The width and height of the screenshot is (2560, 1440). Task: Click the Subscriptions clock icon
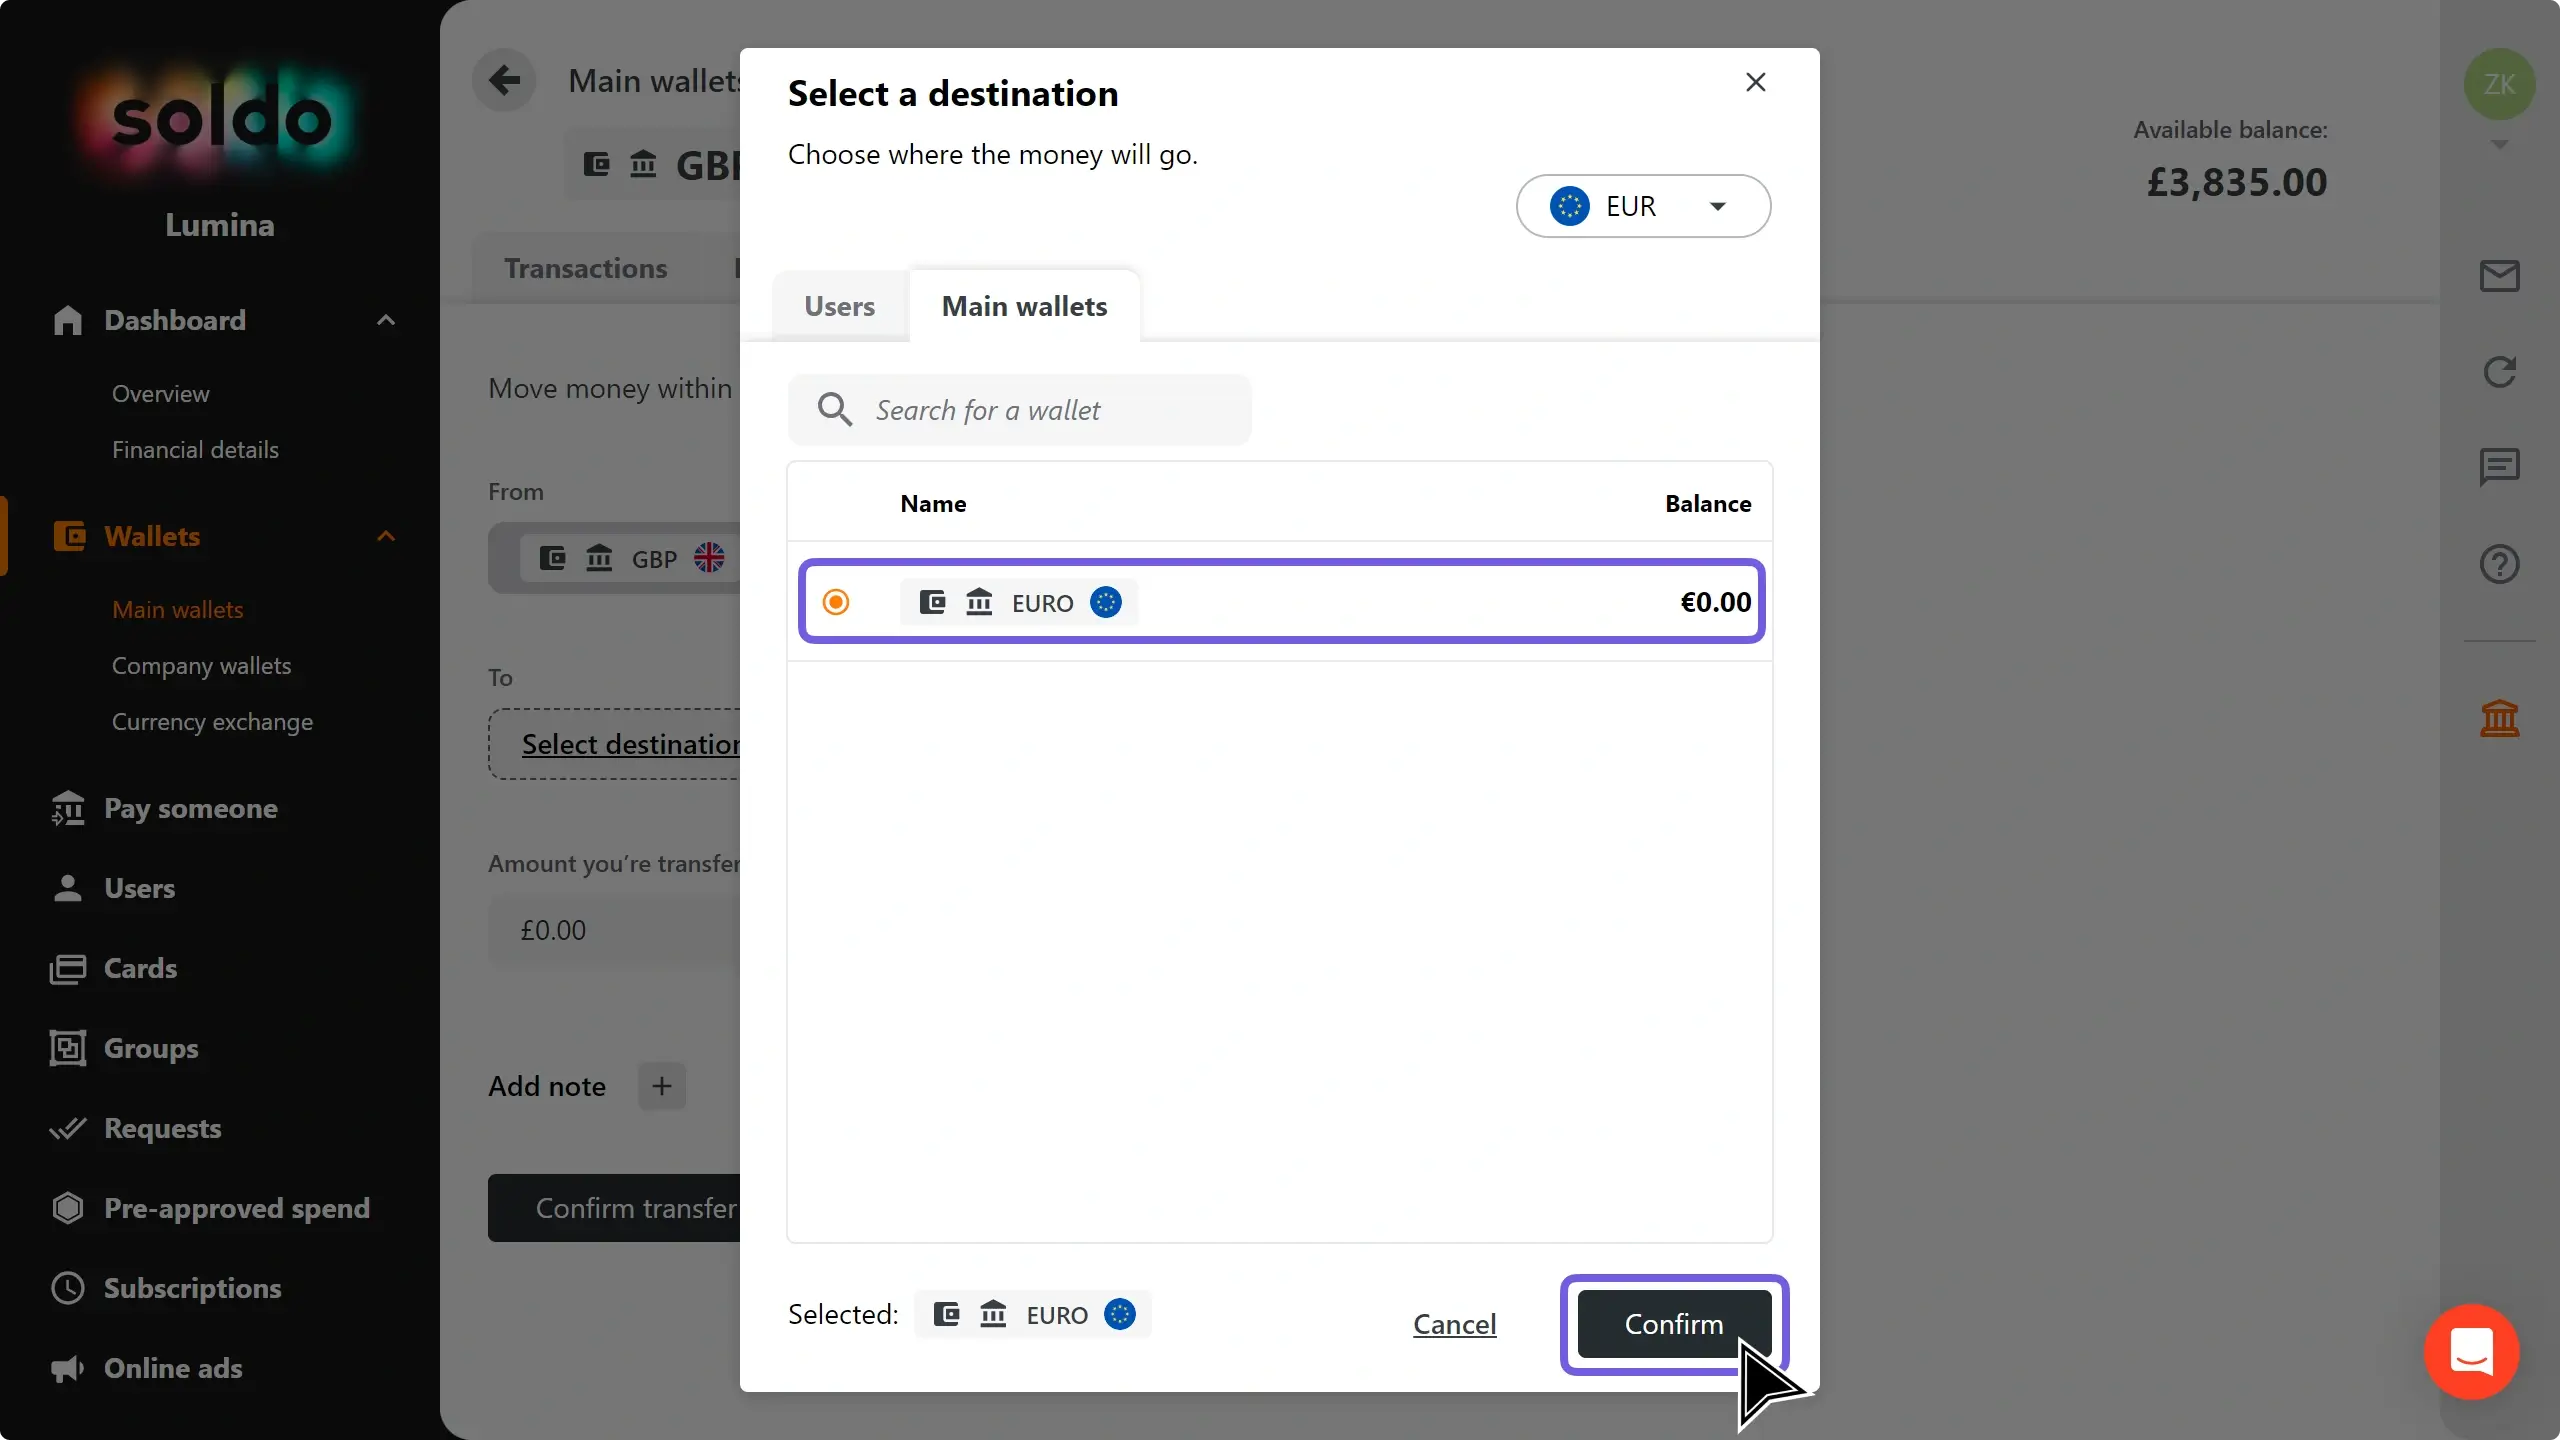[68, 1288]
